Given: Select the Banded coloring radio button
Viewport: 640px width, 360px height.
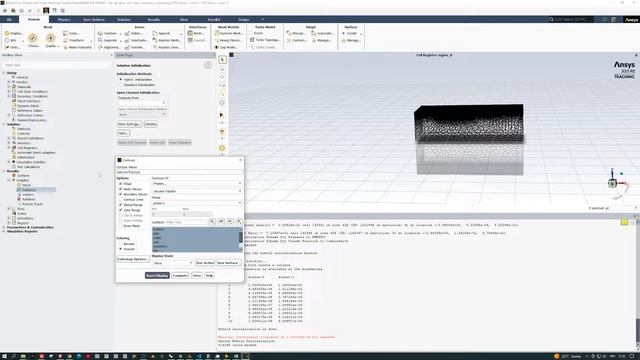Looking at the screenshot, I should coord(121,244).
